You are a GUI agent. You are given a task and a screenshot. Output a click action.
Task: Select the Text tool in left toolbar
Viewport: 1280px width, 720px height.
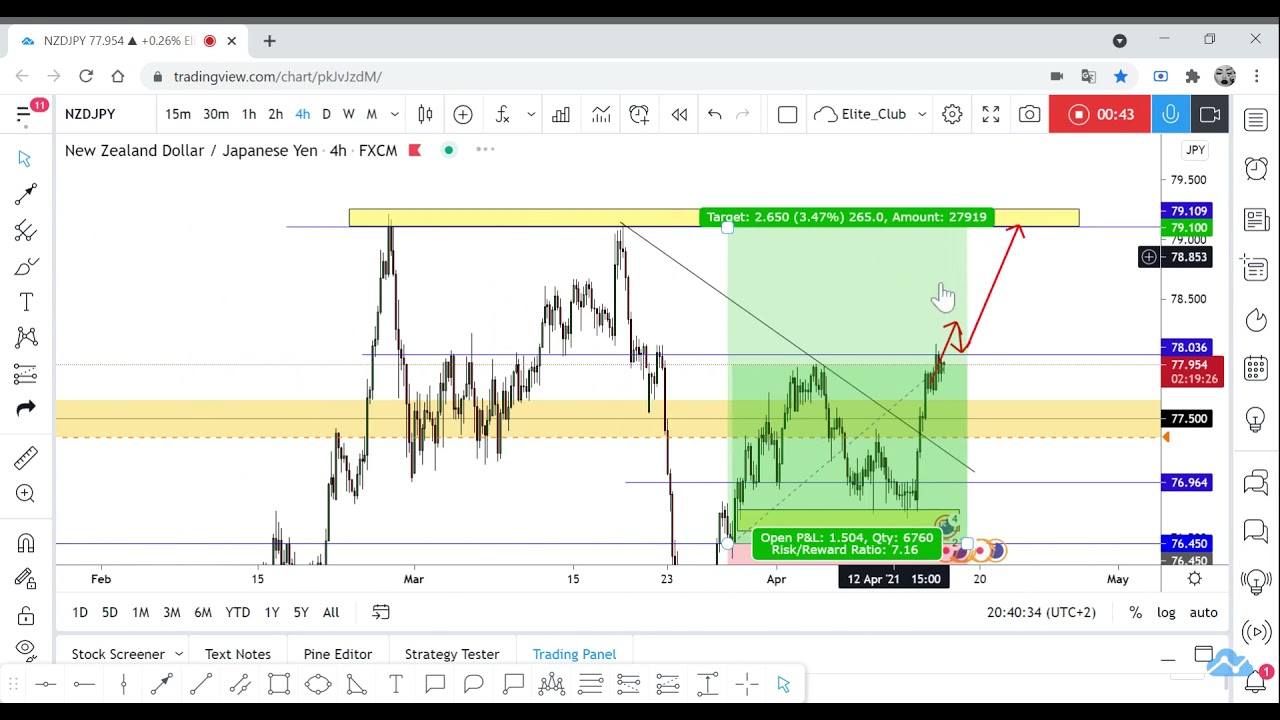pyautogui.click(x=26, y=302)
